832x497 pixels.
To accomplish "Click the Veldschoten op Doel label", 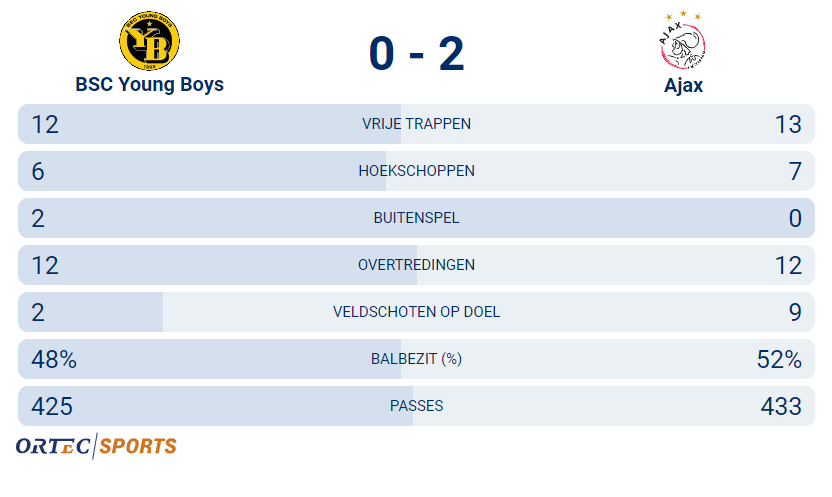I will 416,312.
